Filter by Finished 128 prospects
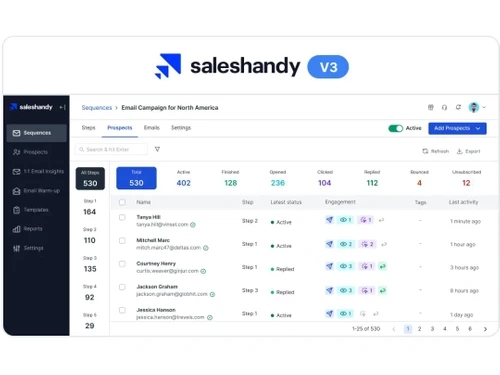The image size is (500, 375). click(x=231, y=178)
